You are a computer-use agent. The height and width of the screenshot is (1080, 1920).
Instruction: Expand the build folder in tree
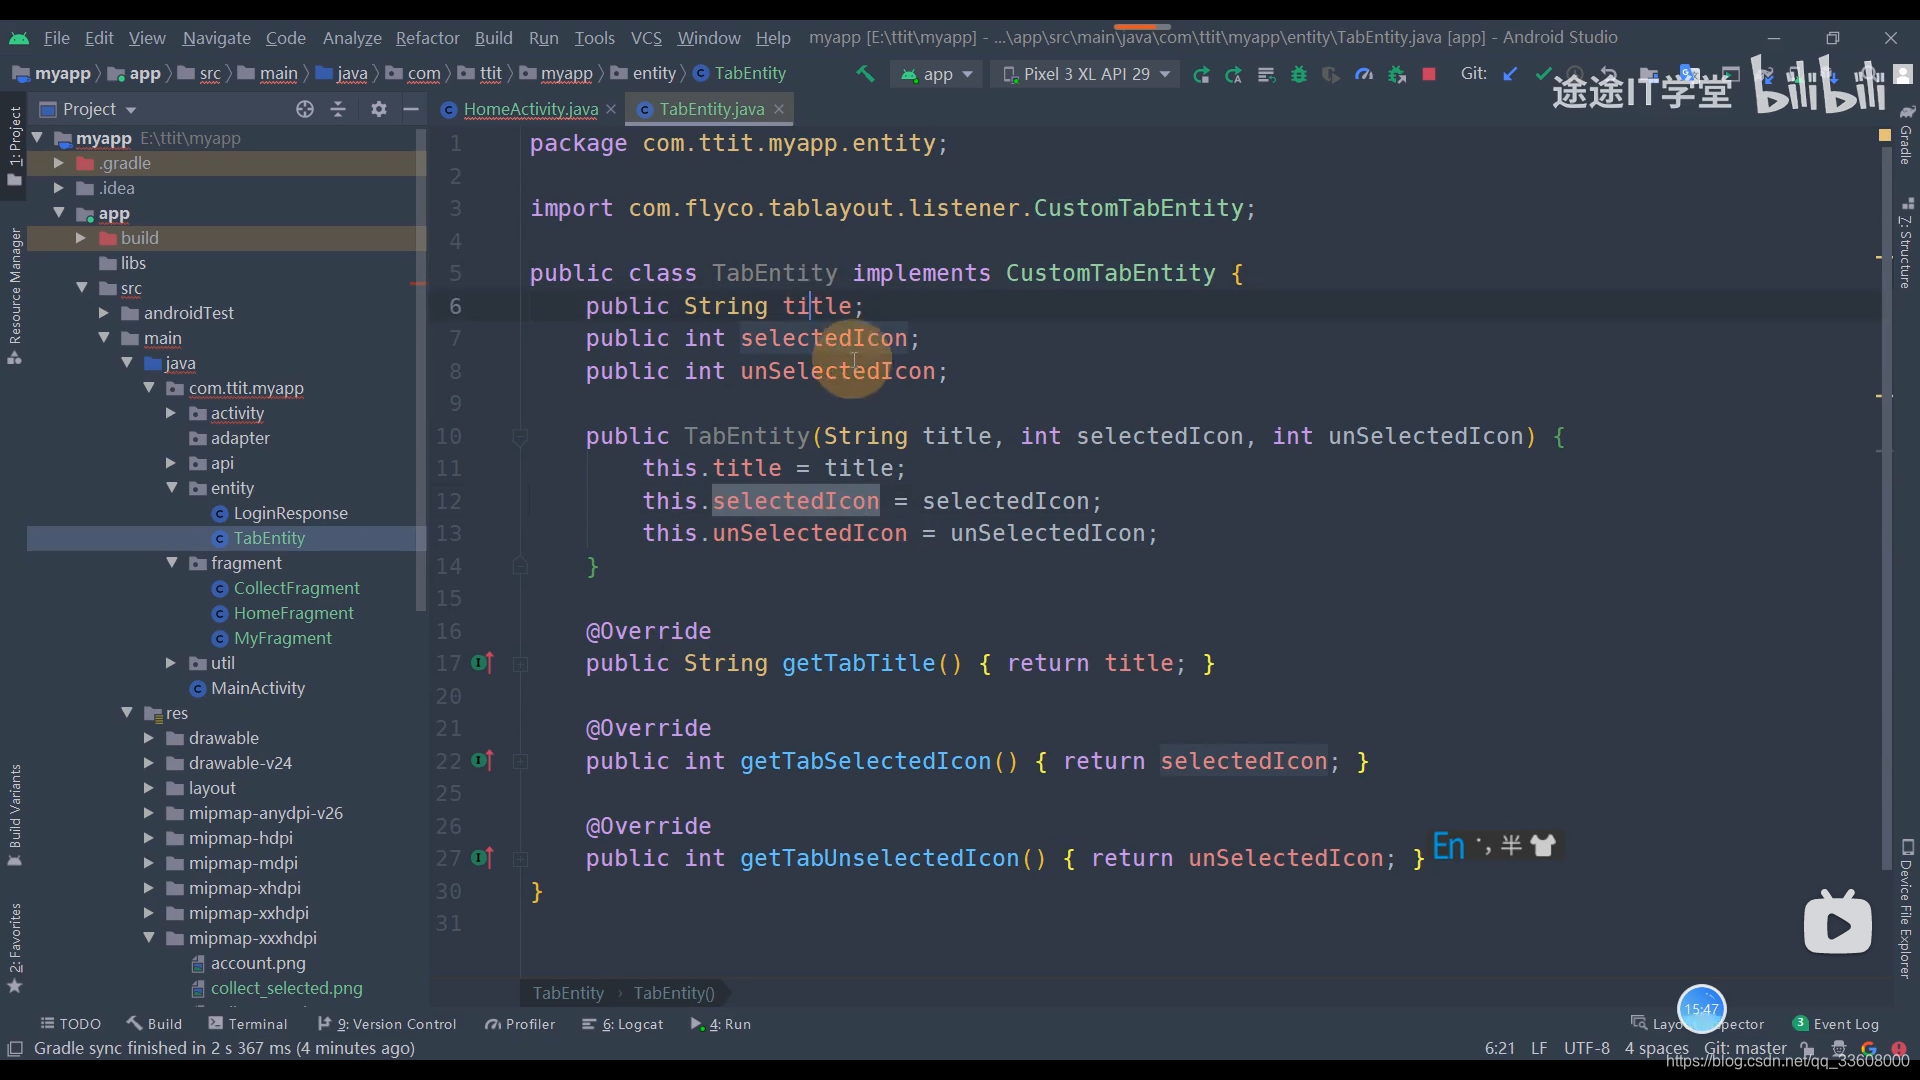click(80, 238)
